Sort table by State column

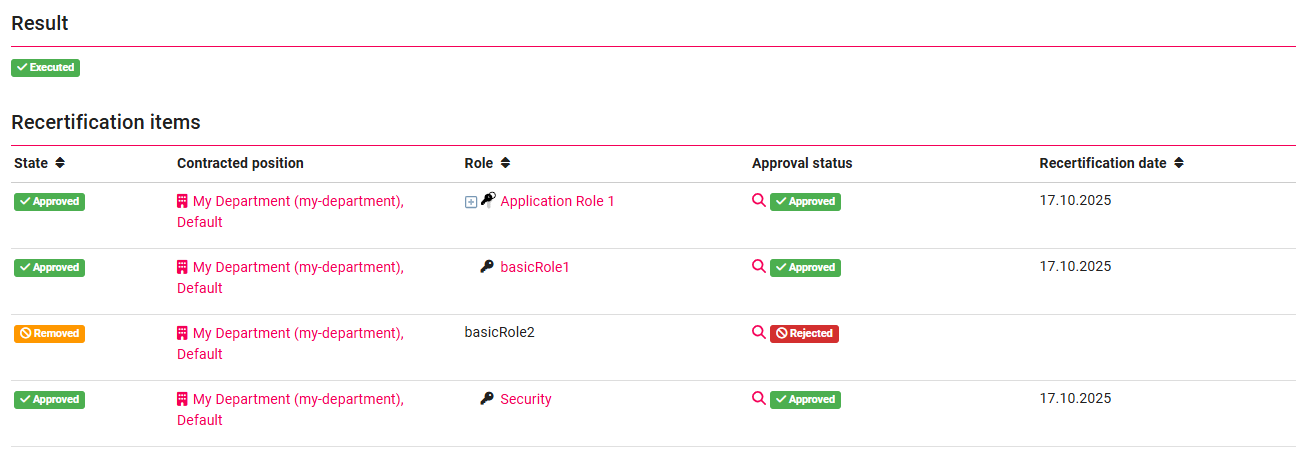[60, 163]
